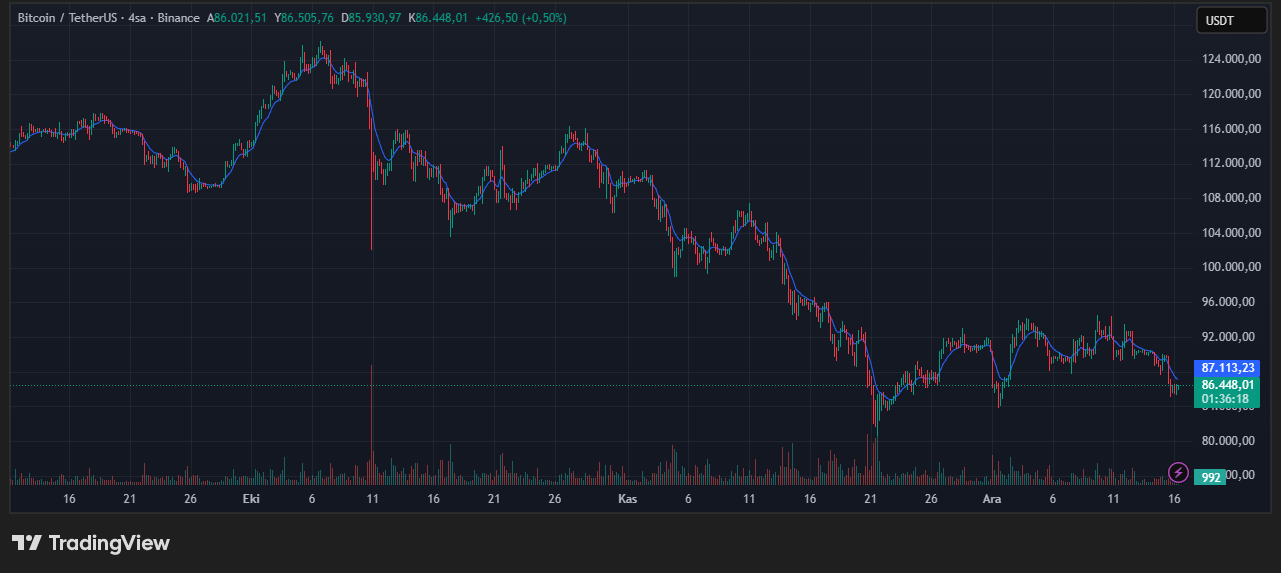Click the 80.000,00 level on price scale

pyautogui.click(x=1230, y=441)
